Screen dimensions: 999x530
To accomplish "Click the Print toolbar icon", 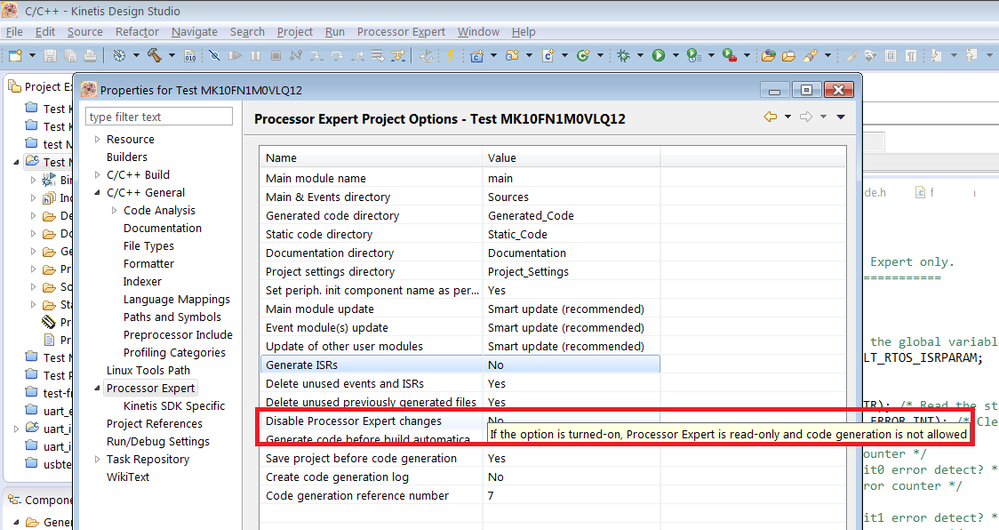I will 90,56.
